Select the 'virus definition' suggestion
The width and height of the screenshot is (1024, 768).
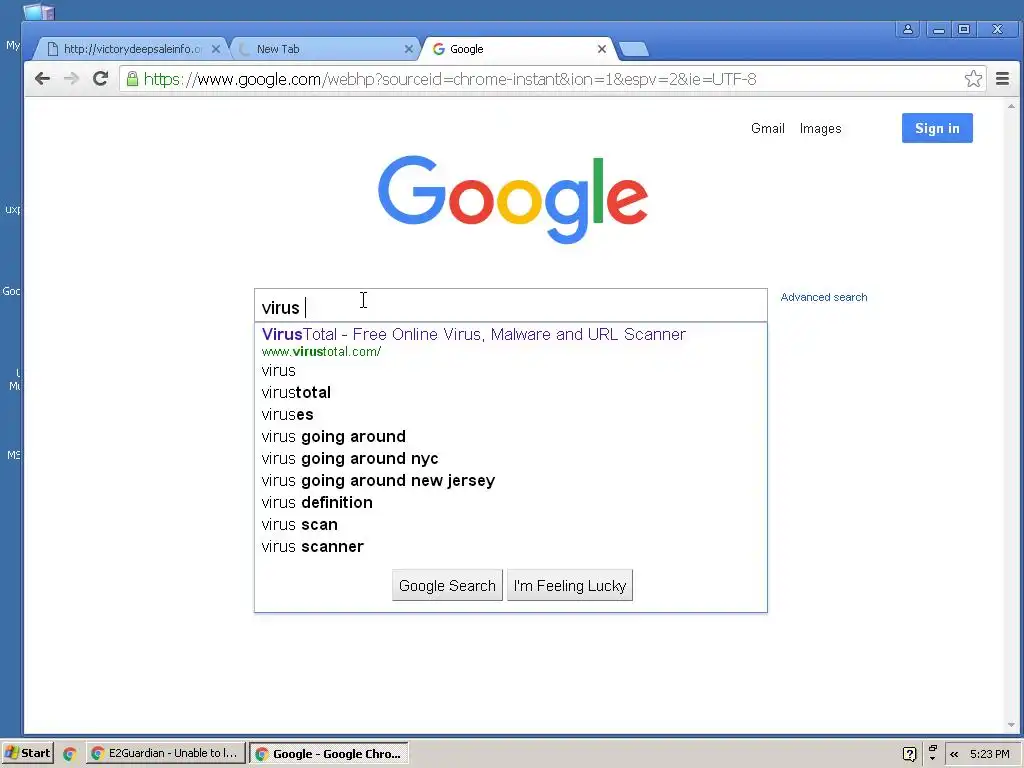[x=511, y=502]
